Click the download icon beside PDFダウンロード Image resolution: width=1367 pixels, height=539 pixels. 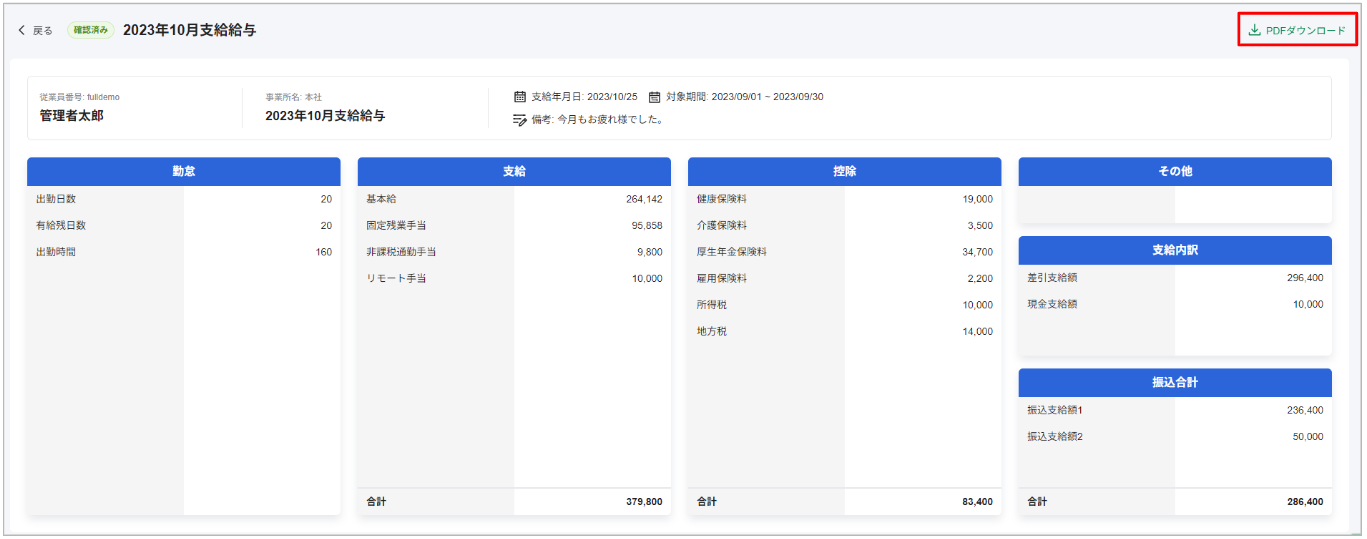click(1254, 30)
